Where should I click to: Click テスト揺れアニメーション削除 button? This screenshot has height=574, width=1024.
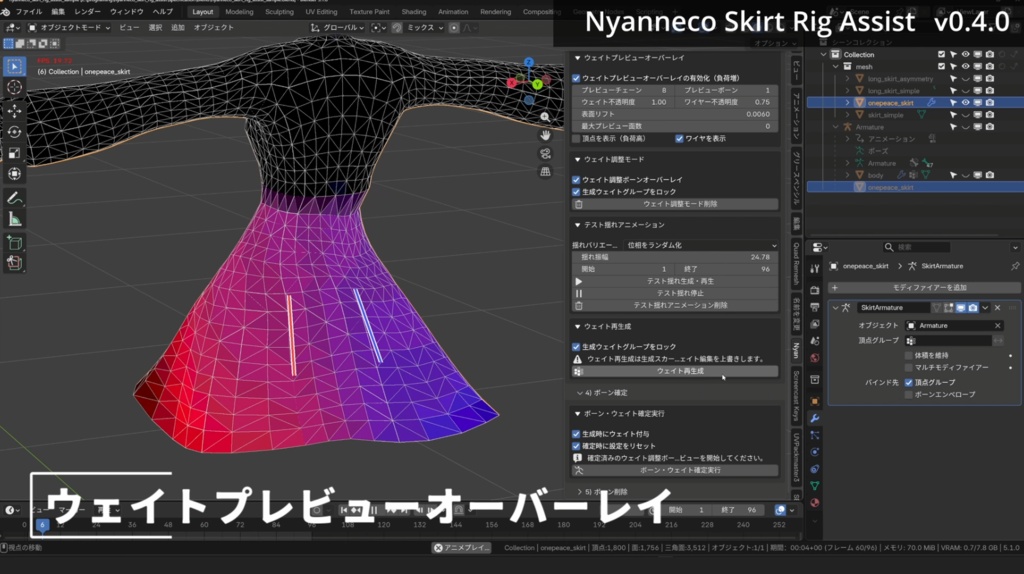click(675, 306)
